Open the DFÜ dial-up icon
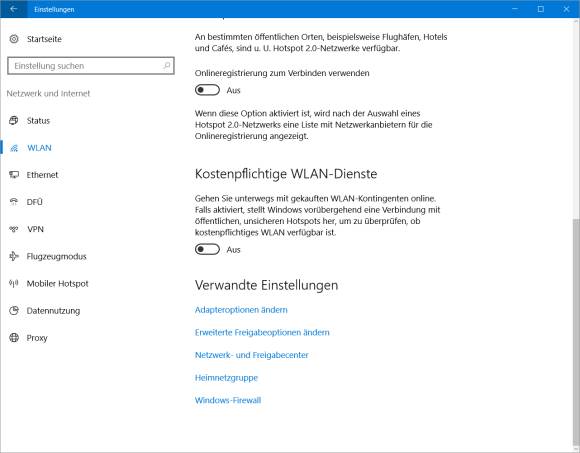This screenshot has width=580, height=453. tap(14, 202)
